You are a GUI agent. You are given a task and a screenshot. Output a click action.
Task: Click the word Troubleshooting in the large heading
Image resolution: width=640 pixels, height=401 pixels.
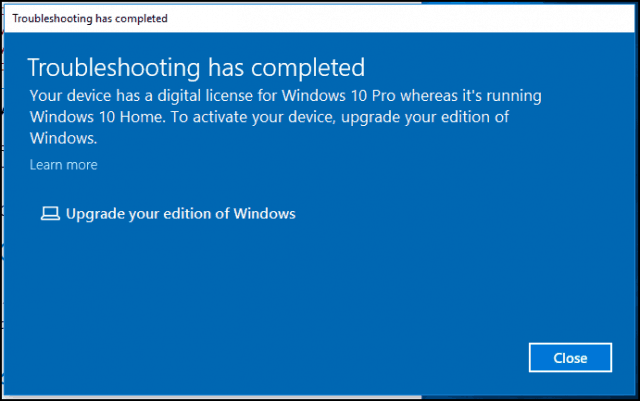tap(114, 68)
